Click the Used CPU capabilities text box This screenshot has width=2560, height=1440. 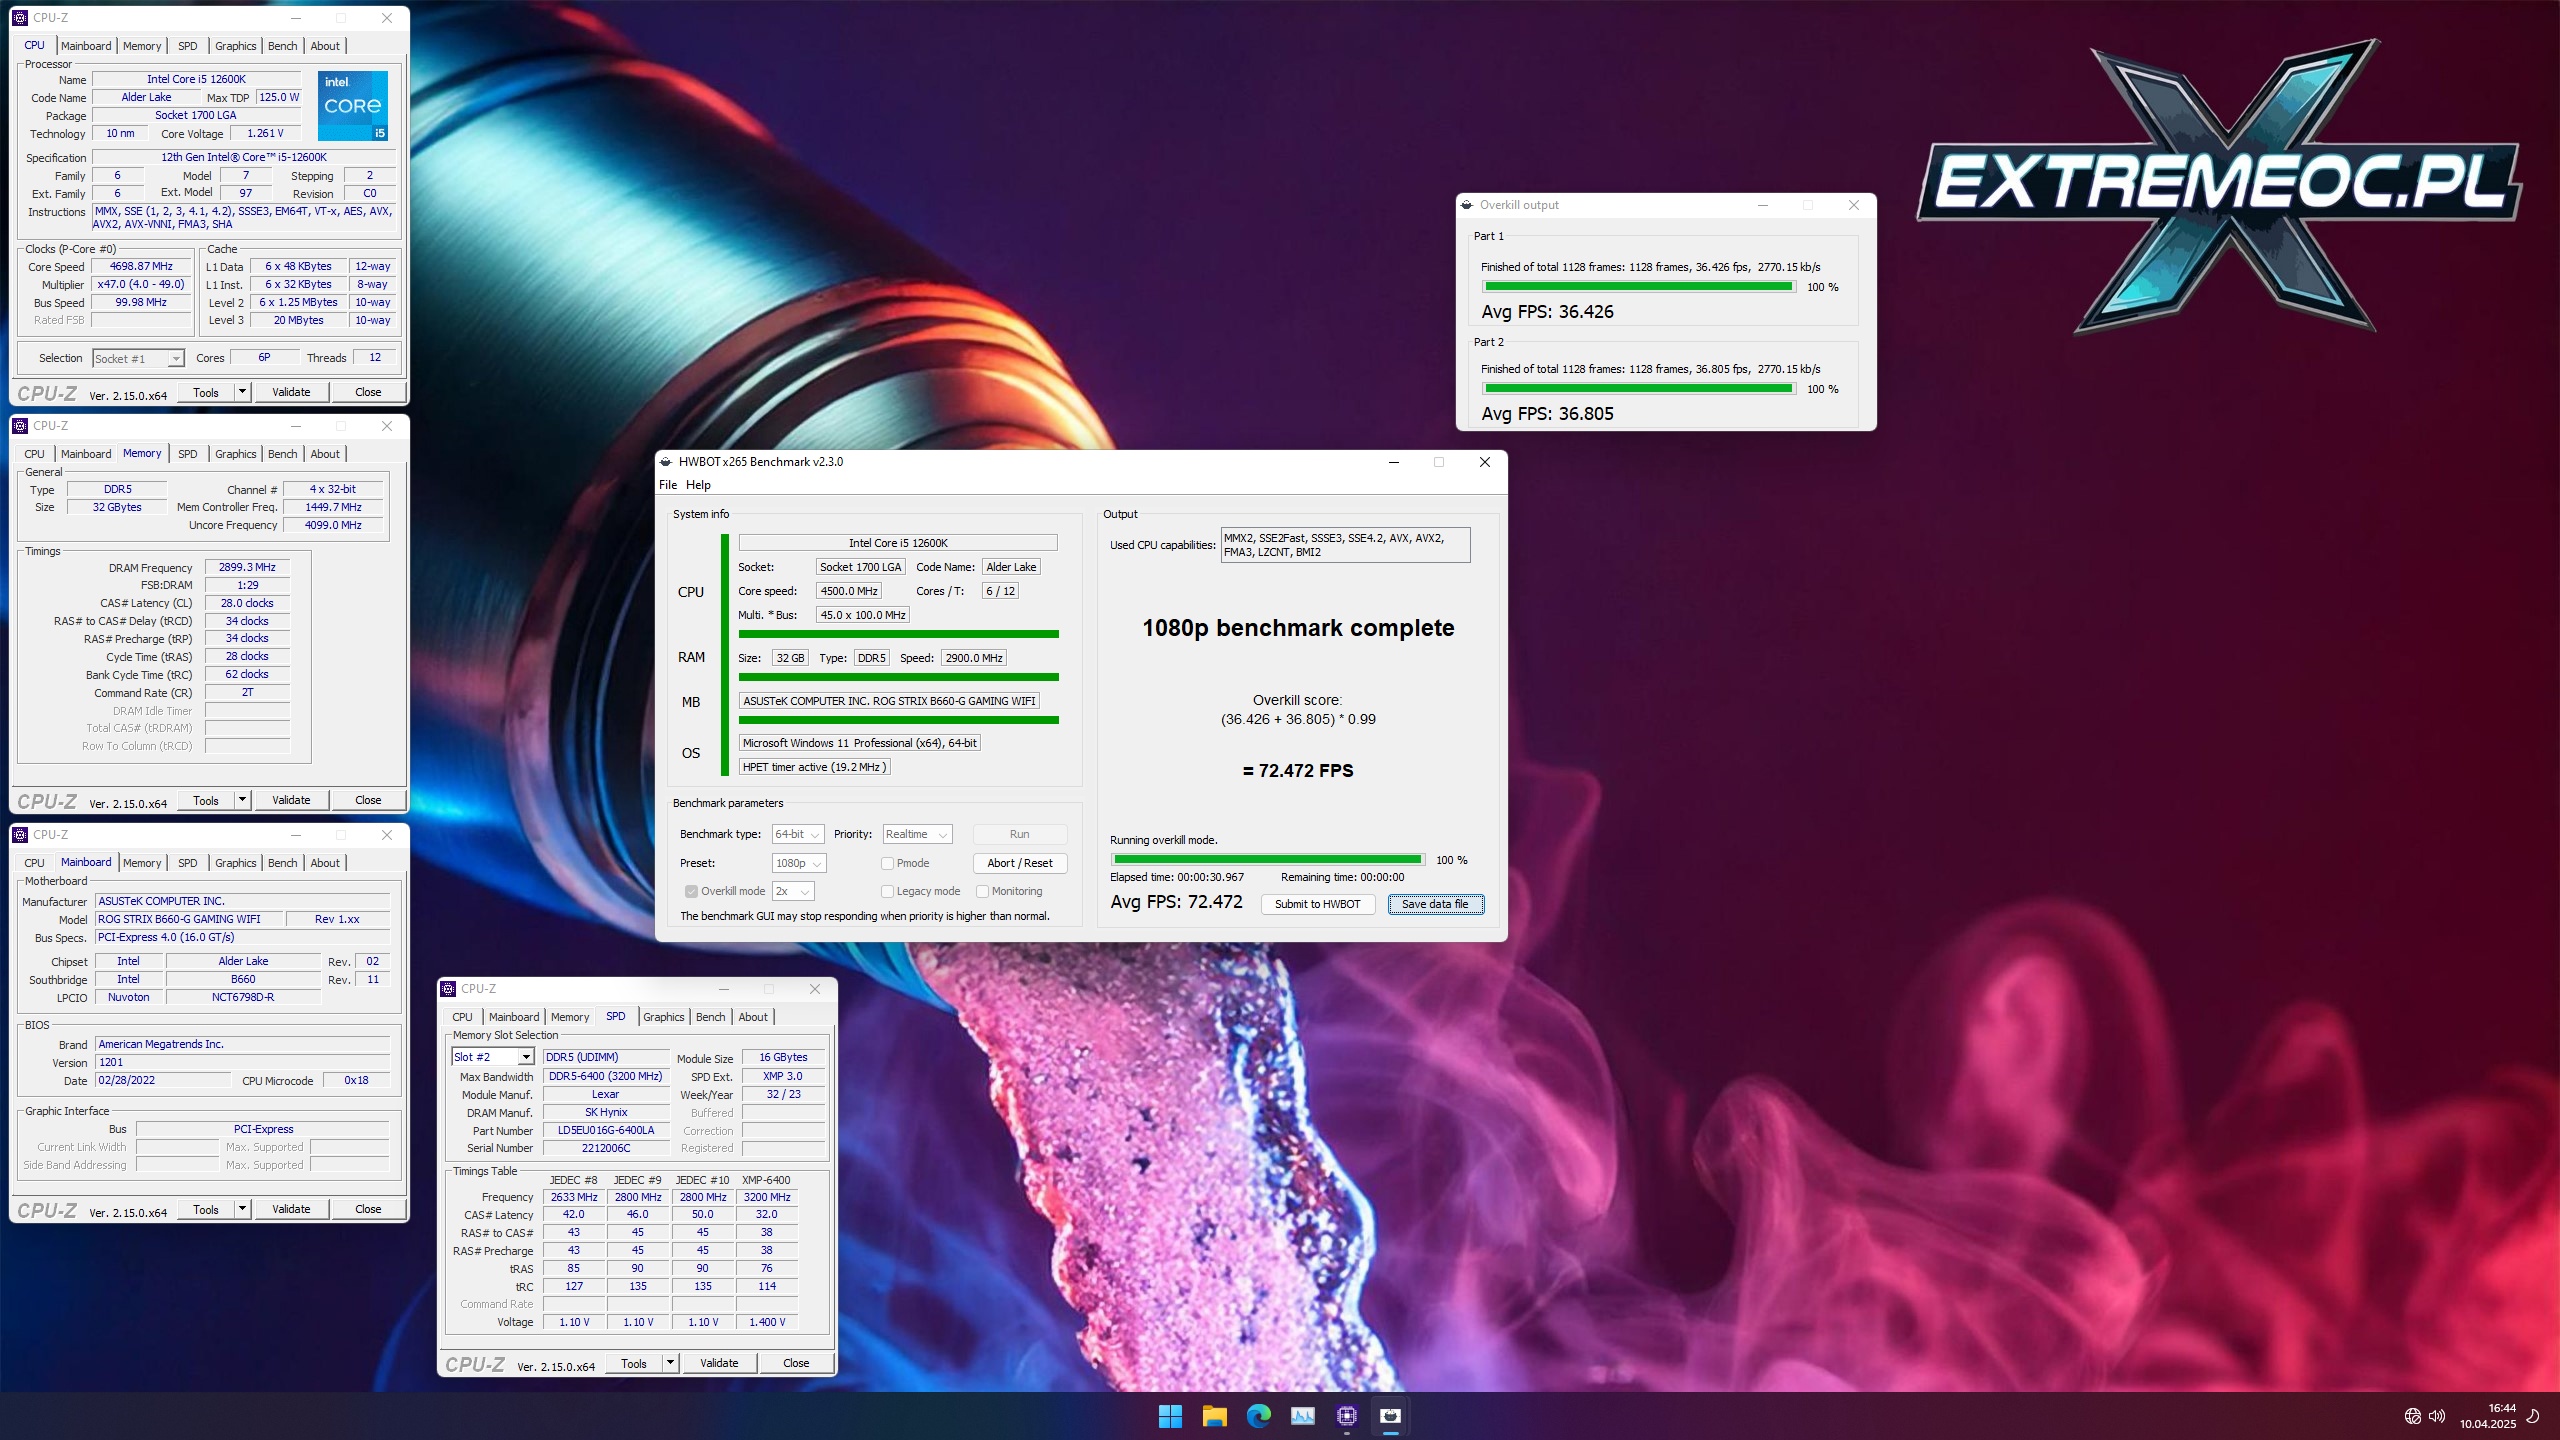click(1345, 545)
